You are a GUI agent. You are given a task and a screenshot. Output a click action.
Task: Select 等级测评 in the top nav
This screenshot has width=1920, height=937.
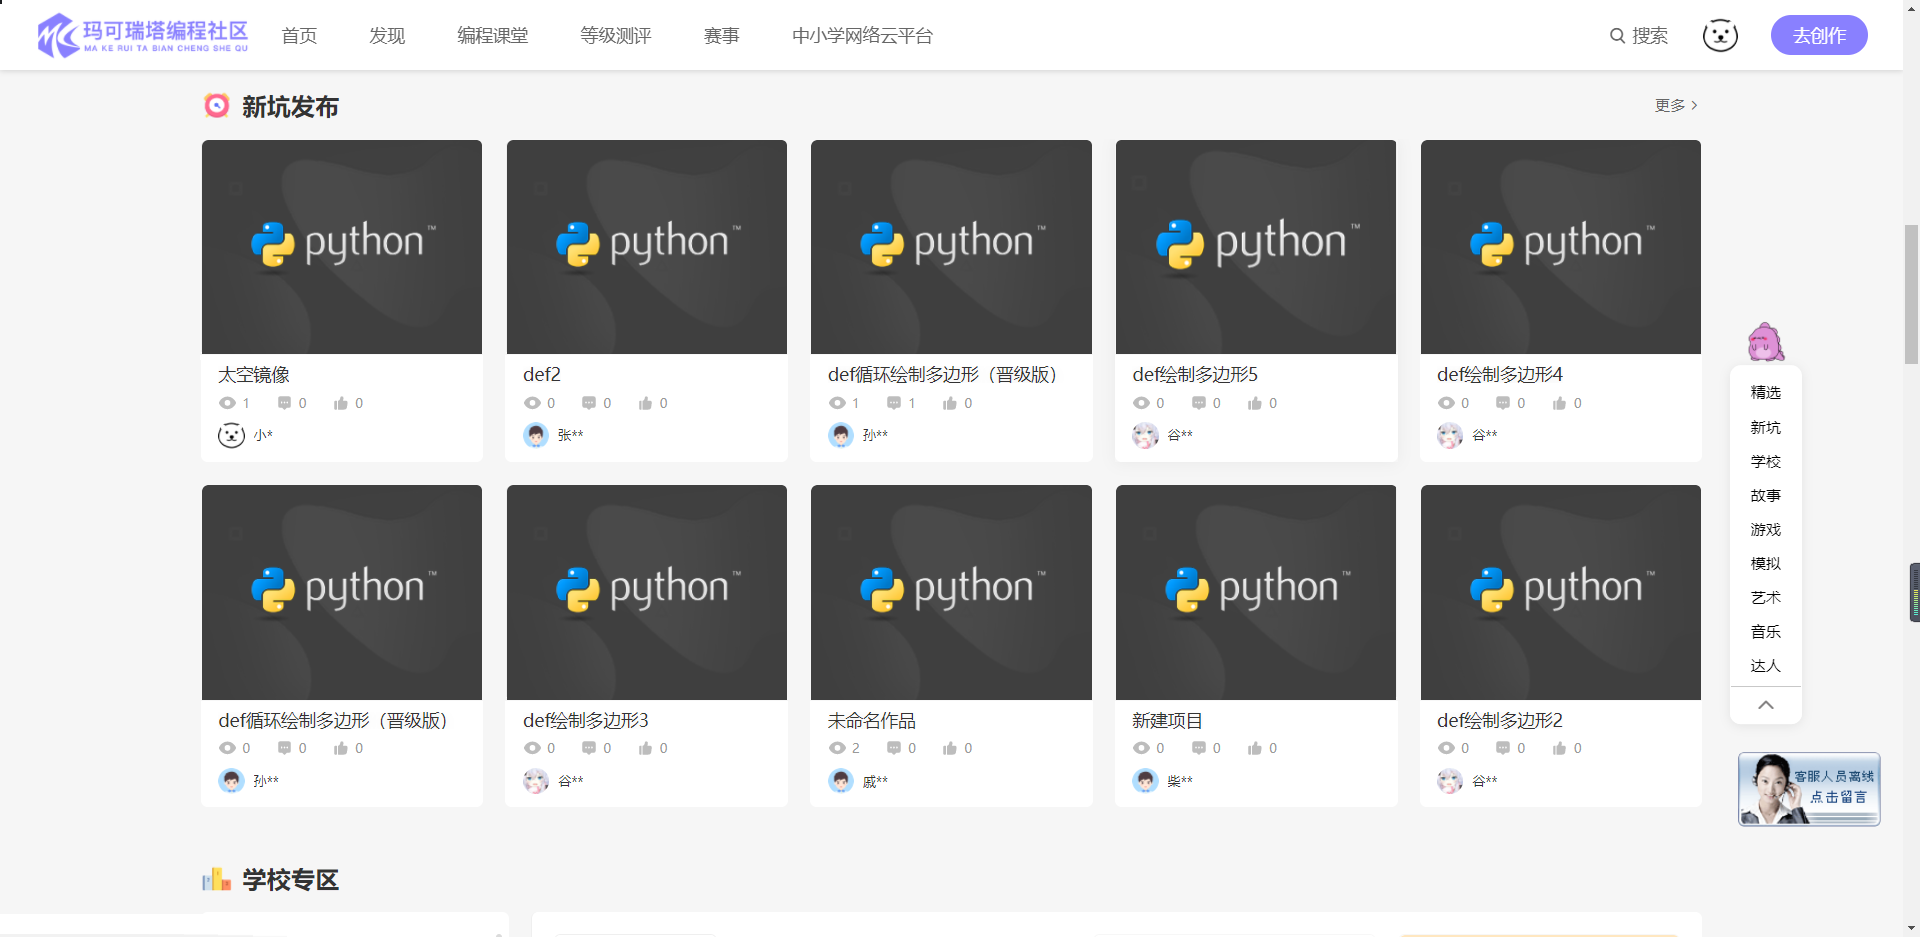tap(616, 36)
